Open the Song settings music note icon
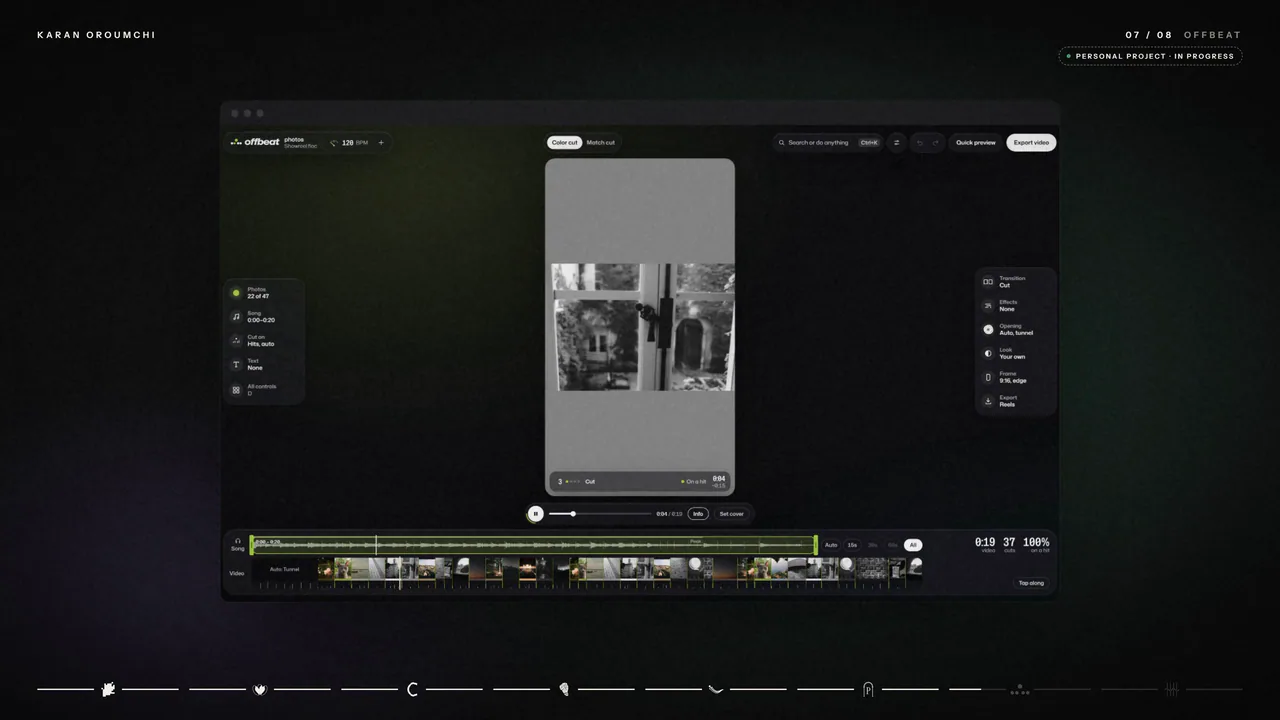The height and width of the screenshot is (720, 1280). (x=236, y=317)
